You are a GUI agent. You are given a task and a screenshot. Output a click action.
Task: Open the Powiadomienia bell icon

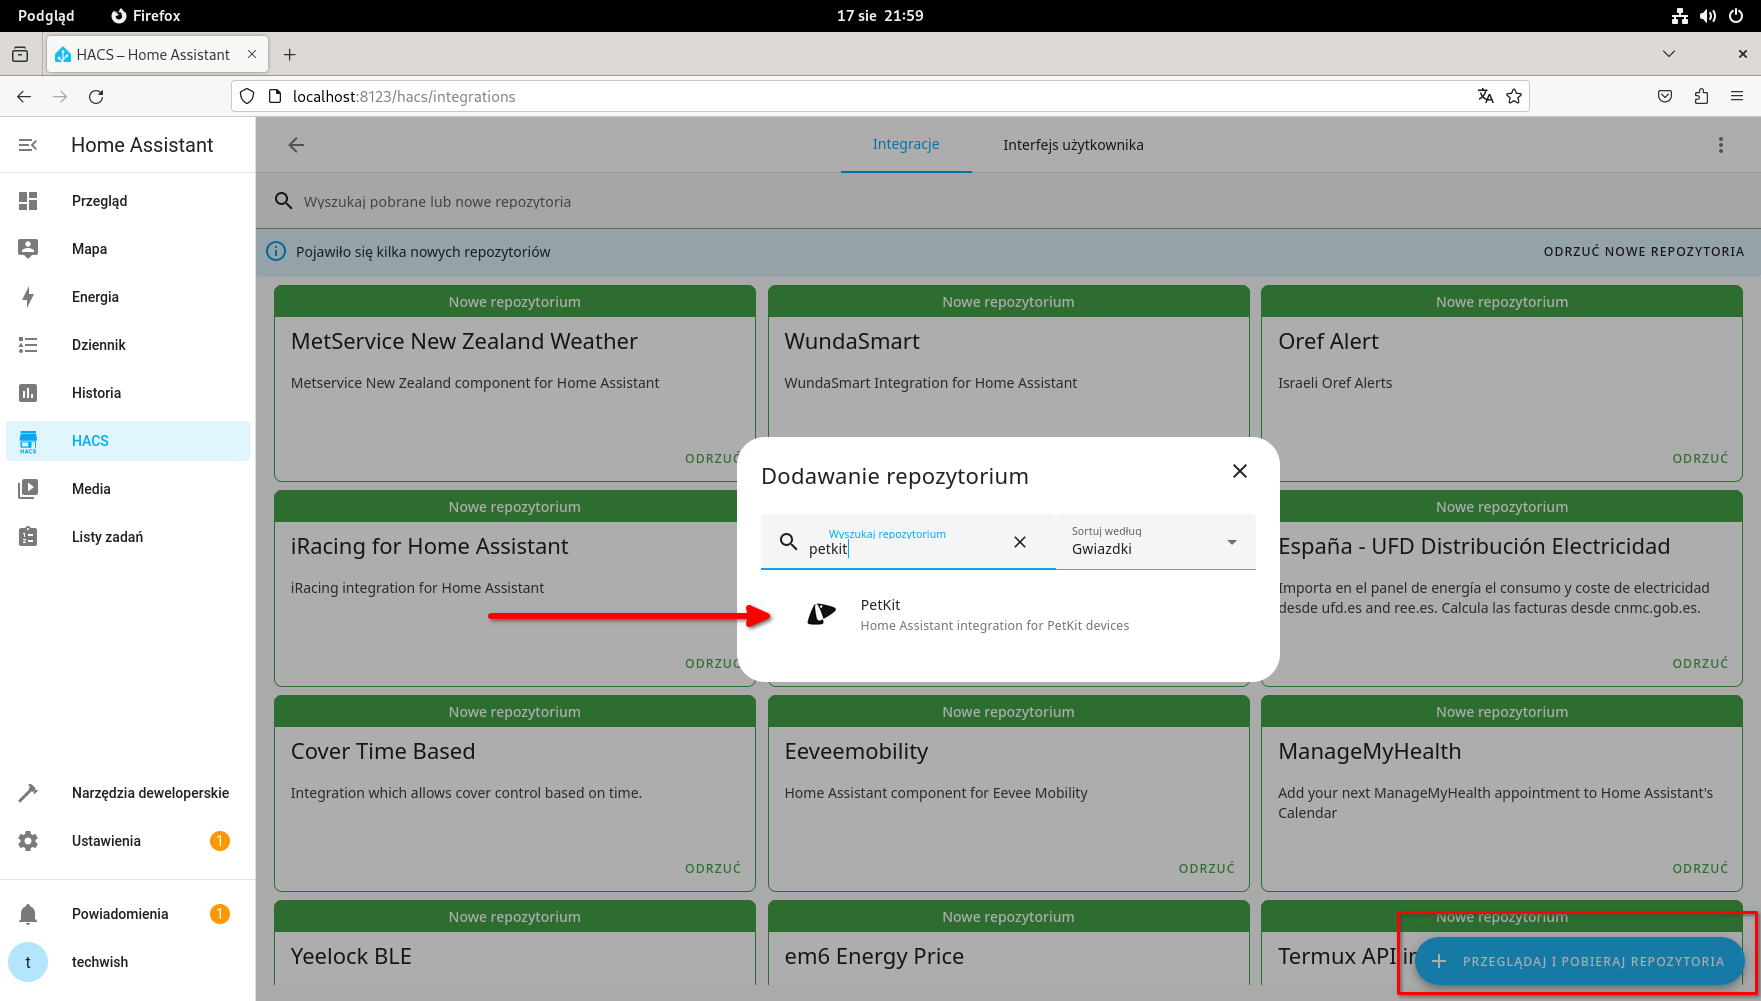28,914
